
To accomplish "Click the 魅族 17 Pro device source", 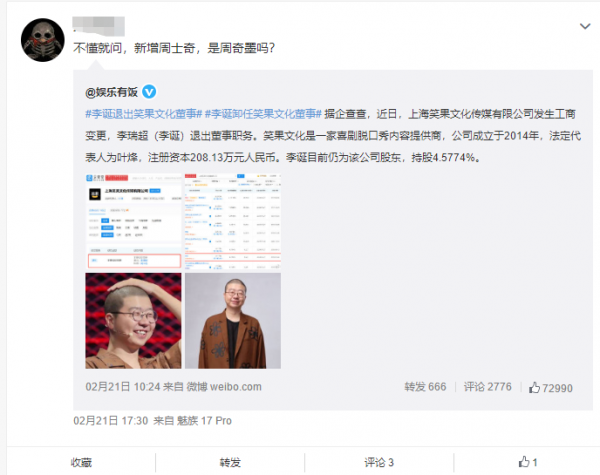I will [x=204, y=421].
